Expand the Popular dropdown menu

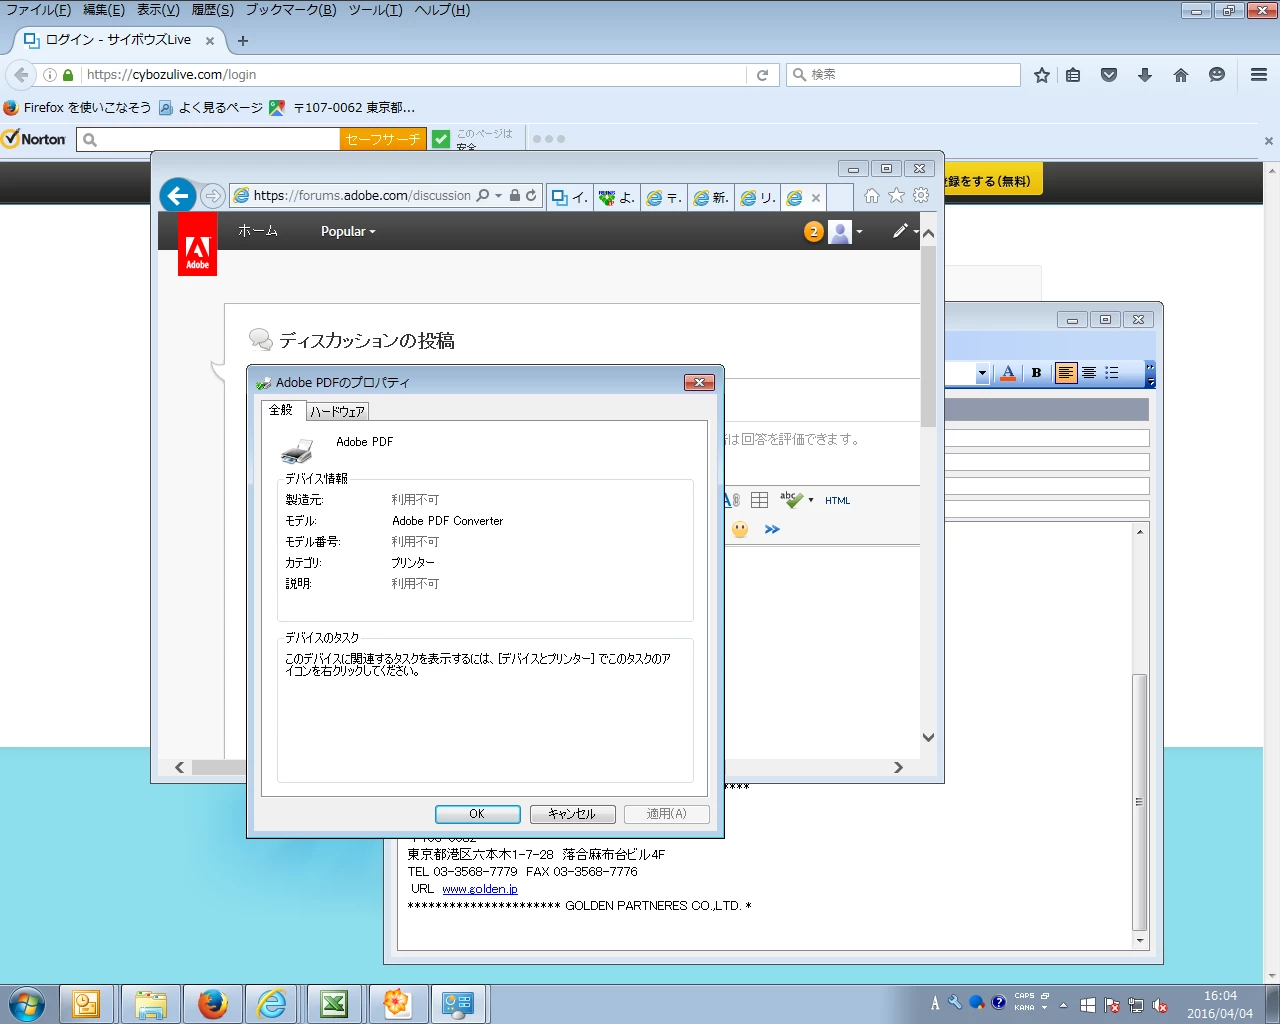[x=348, y=231]
